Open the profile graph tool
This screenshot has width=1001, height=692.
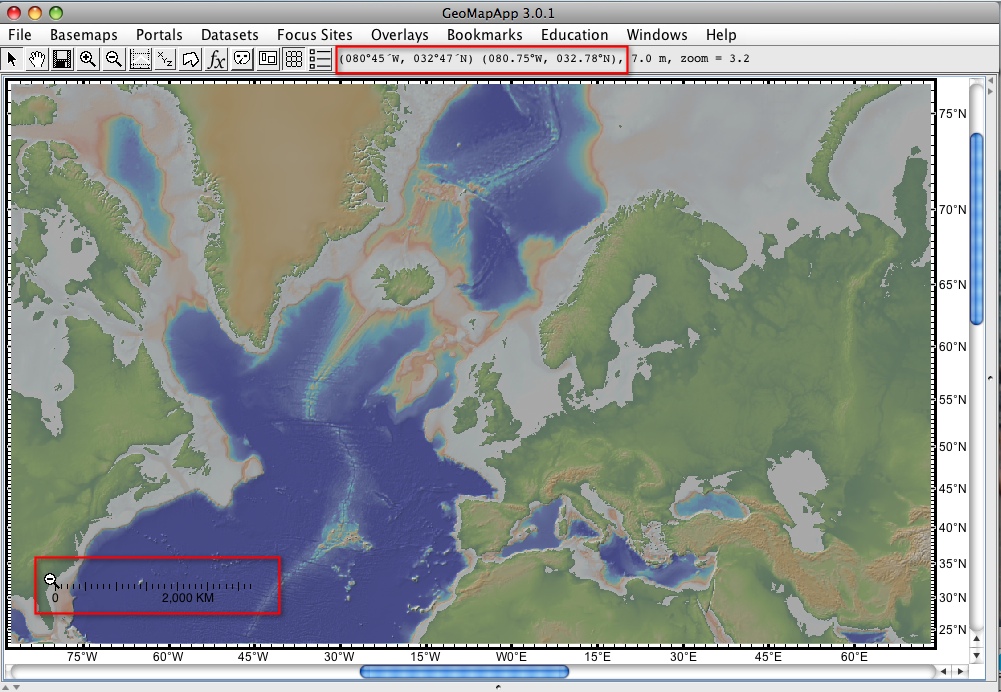tap(139, 58)
